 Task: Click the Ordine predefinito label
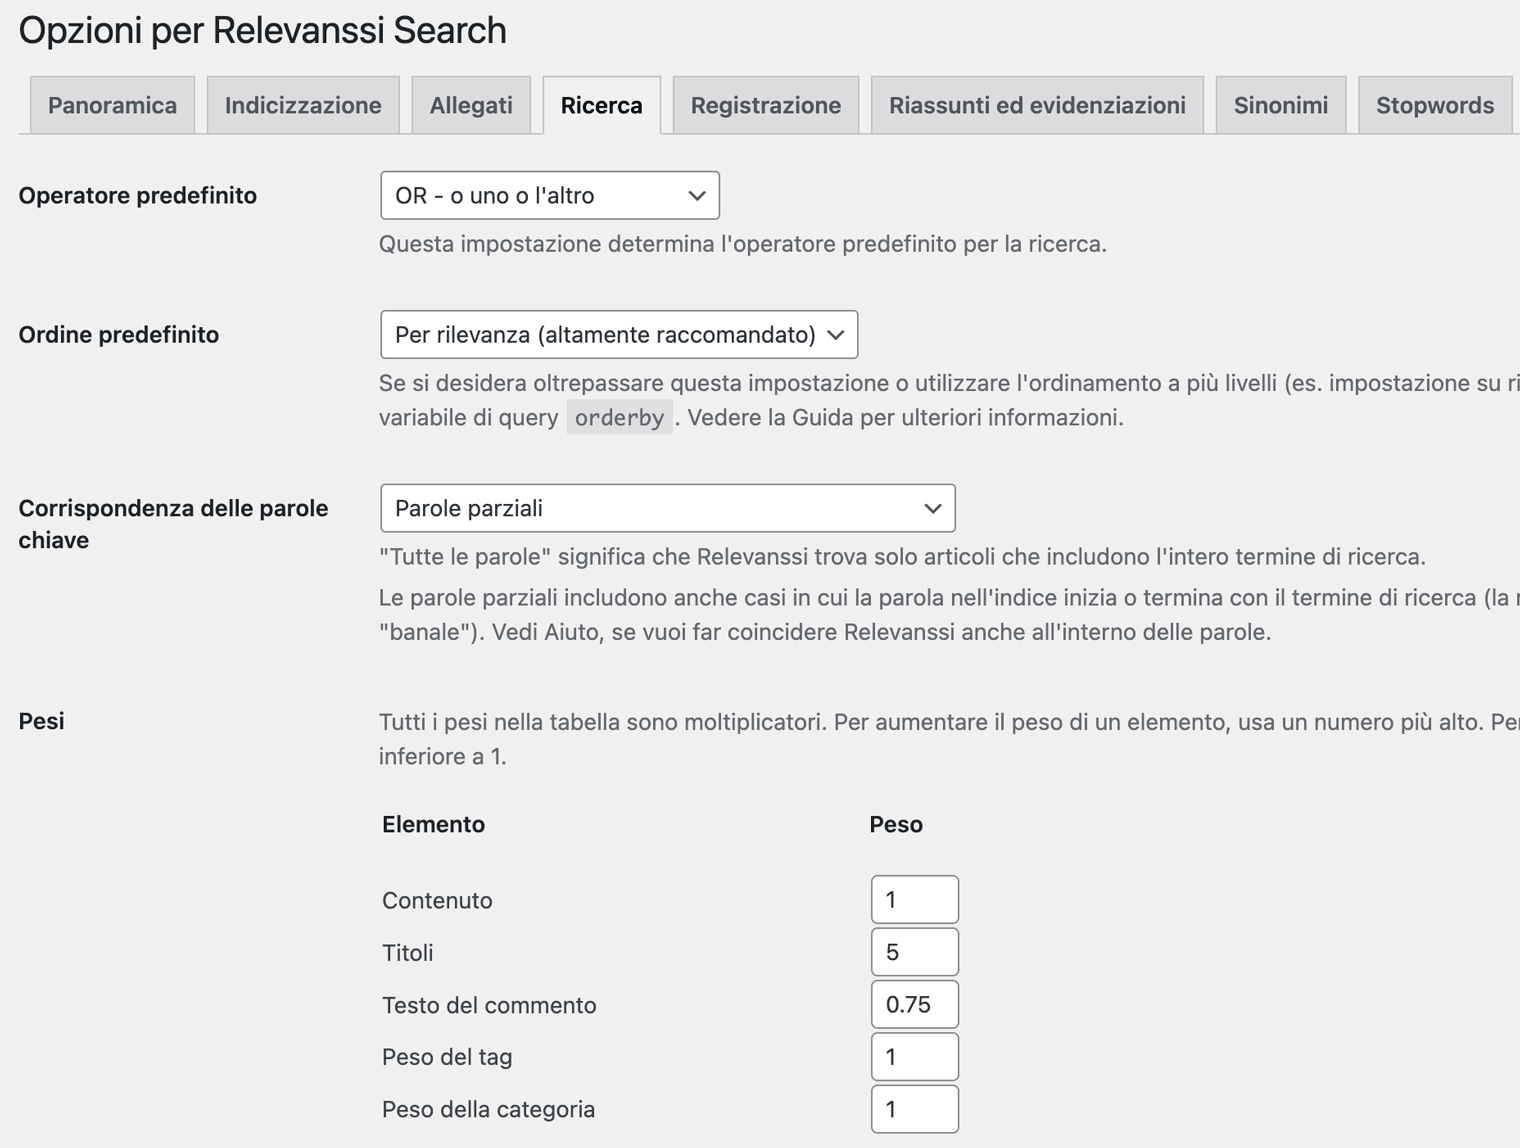pyautogui.click(x=119, y=334)
